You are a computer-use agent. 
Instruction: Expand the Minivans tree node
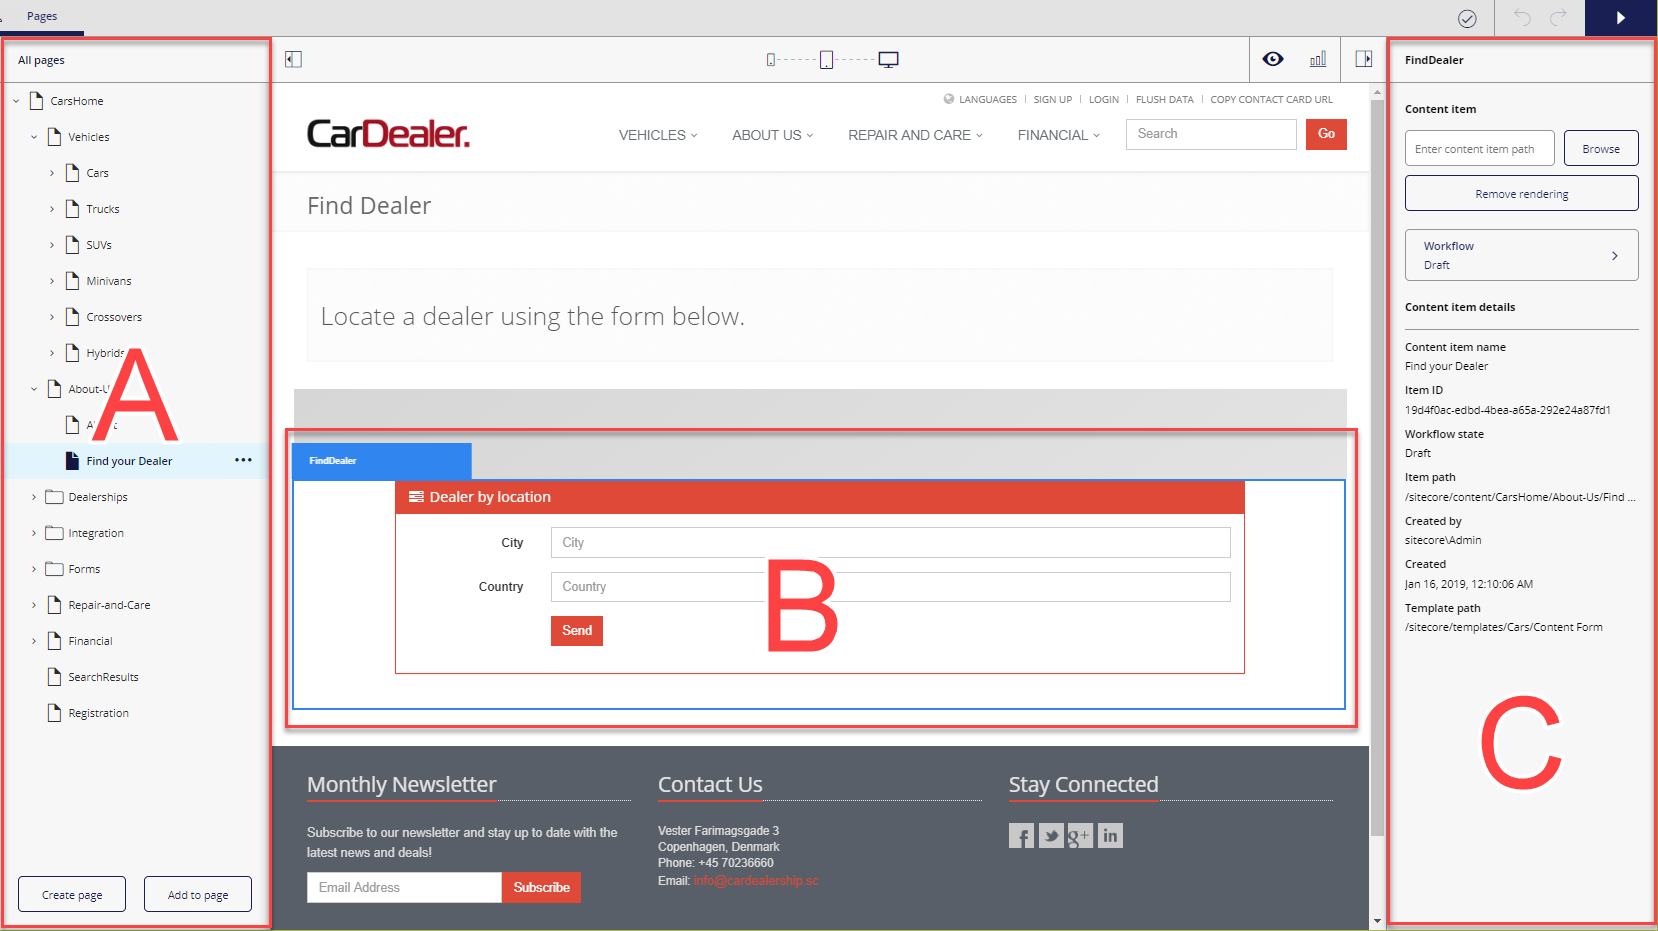(52, 281)
